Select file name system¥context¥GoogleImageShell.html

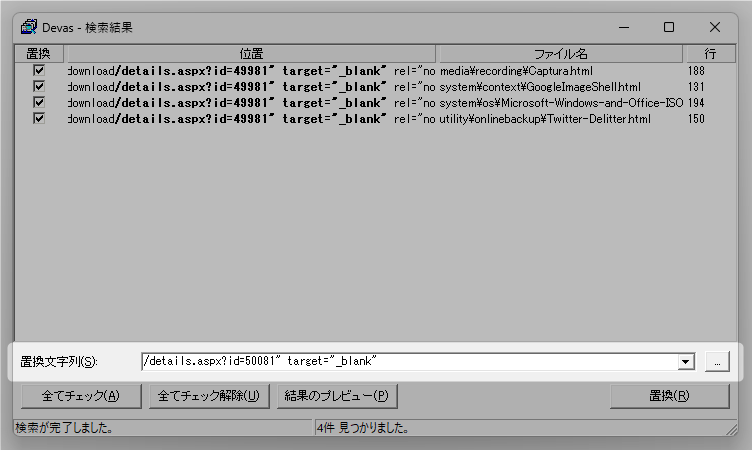pos(540,87)
